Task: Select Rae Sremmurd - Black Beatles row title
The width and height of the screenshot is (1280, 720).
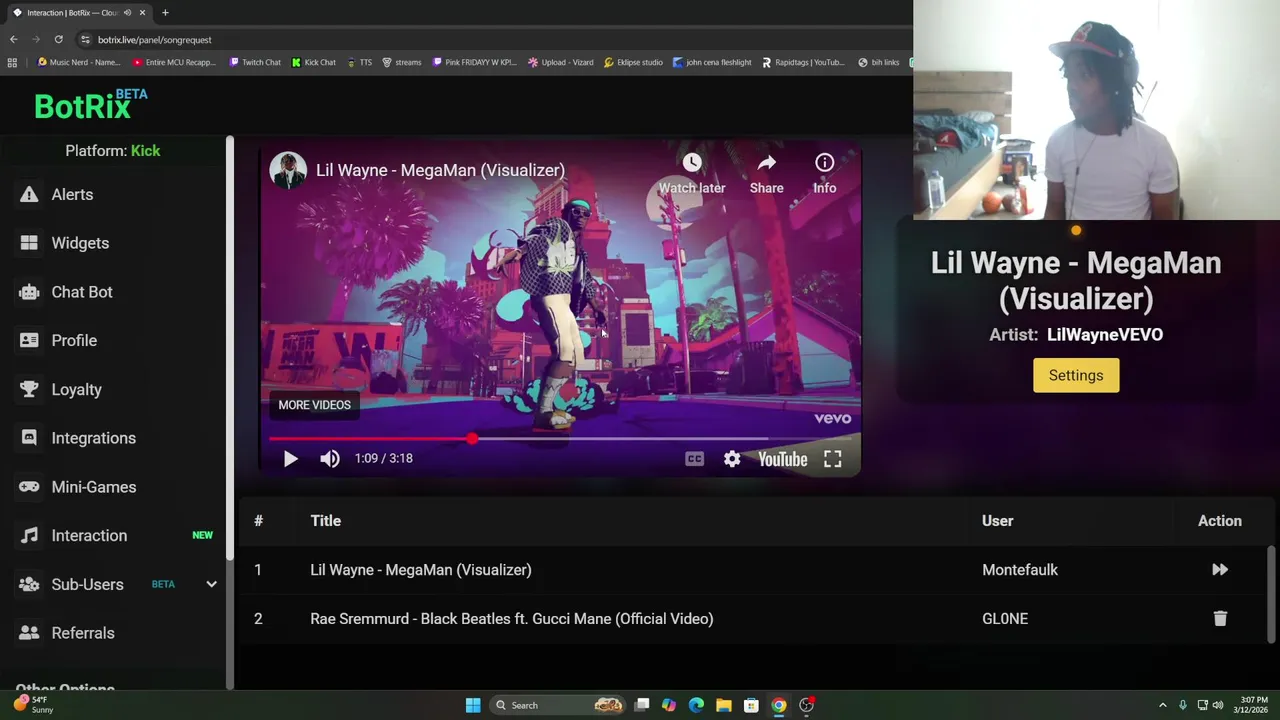Action: (512, 619)
